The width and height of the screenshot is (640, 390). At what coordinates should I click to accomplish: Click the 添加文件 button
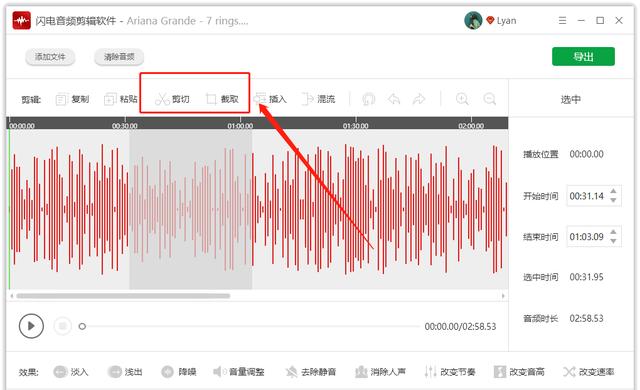click(50, 57)
